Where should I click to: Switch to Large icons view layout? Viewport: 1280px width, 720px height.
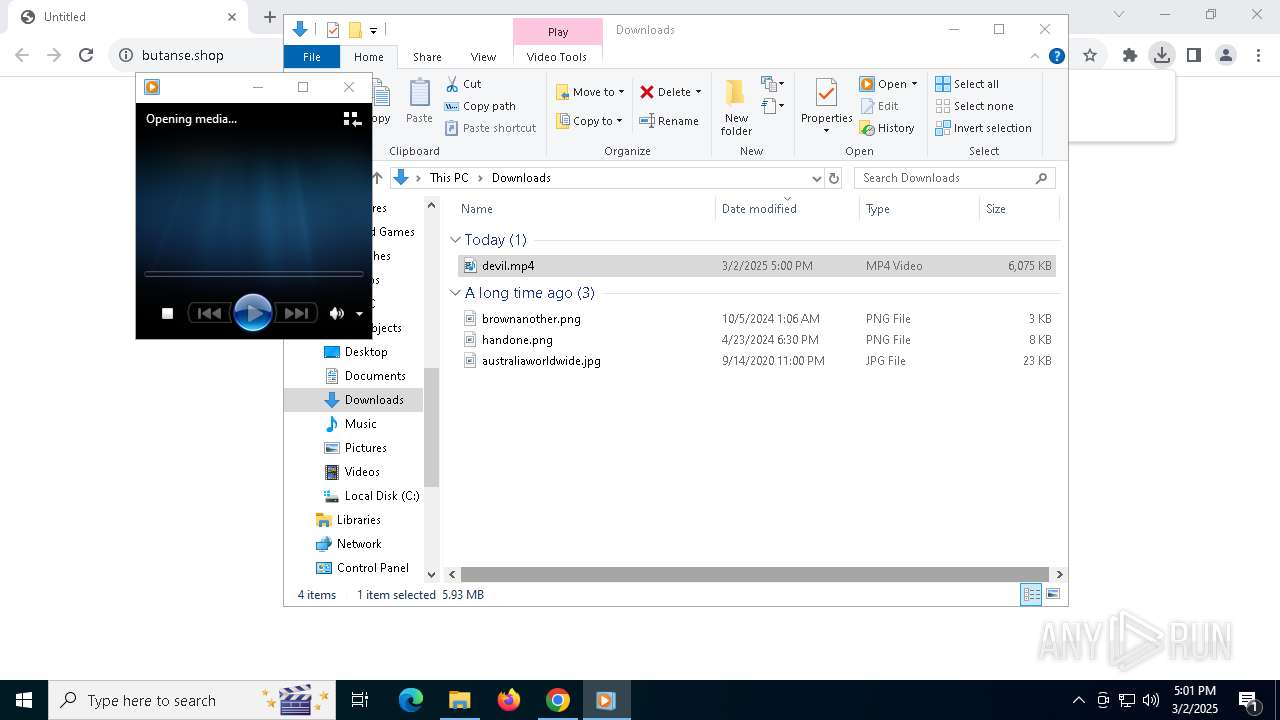point(1053,595)
